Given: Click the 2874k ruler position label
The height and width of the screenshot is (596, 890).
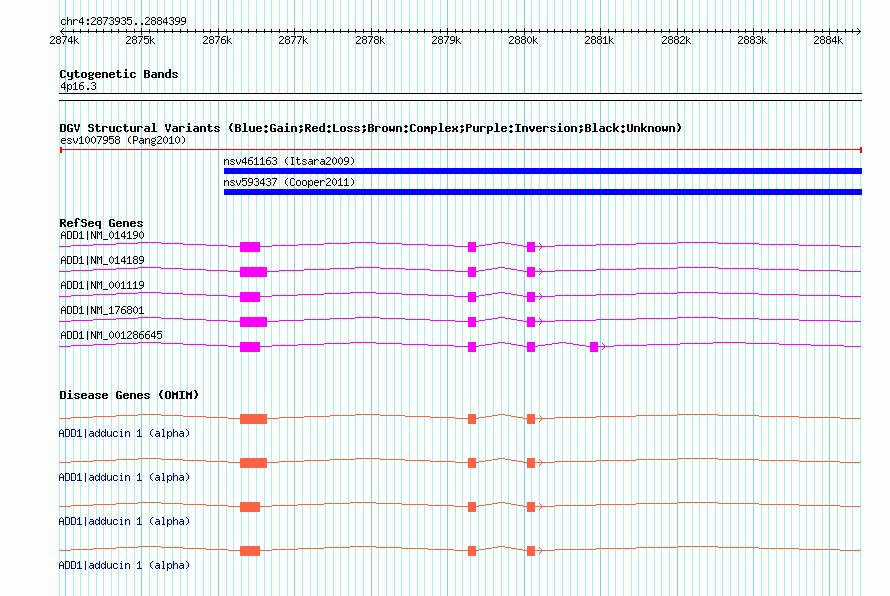Looking at the screenshot, I should click(x=64, y=40).
